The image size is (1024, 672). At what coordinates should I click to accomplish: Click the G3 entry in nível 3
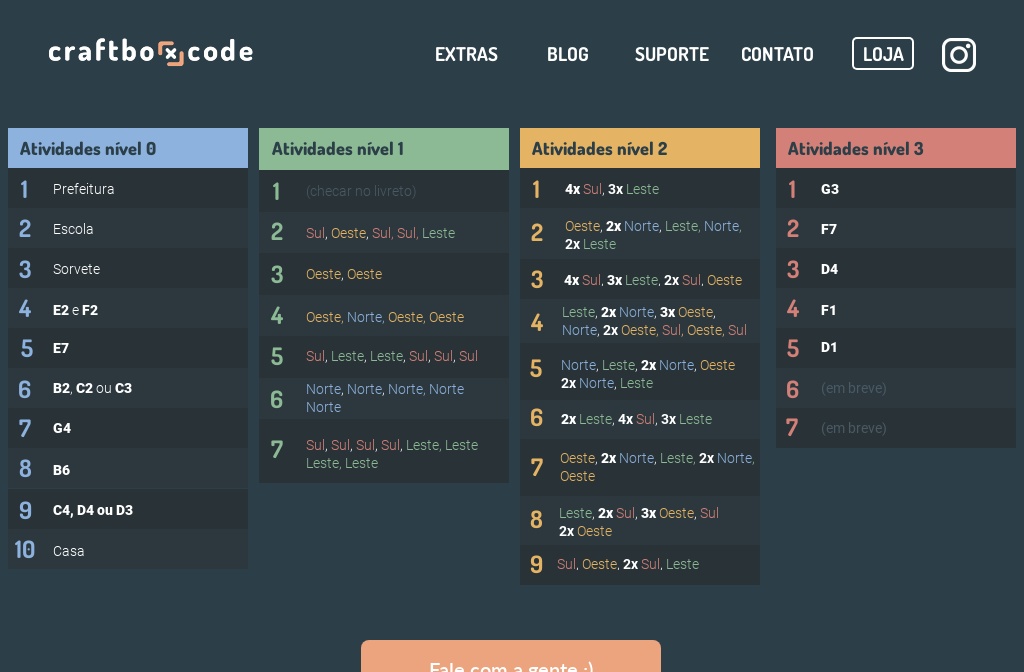click(896, 189)
